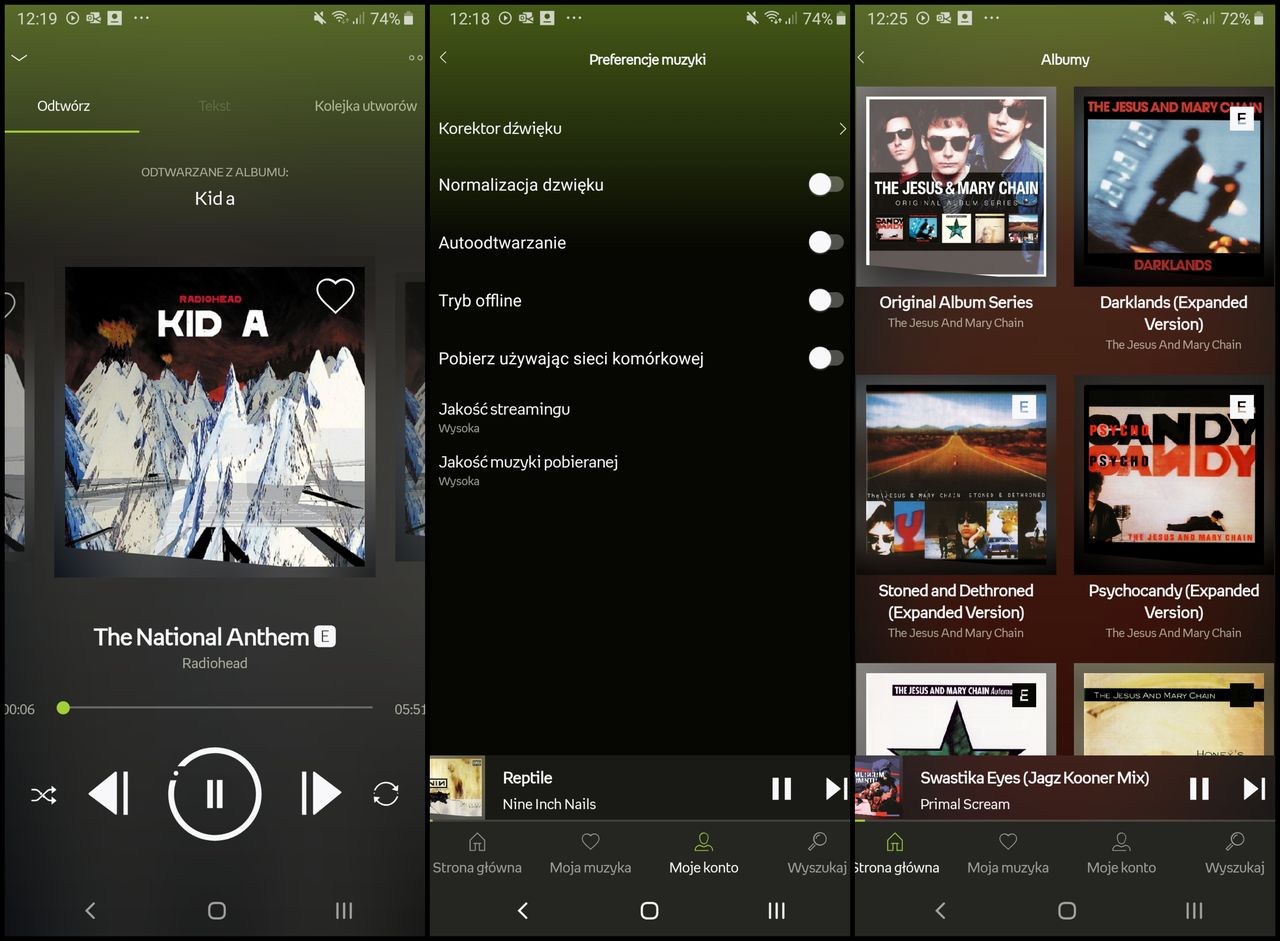
Task: Turn on Tryb offline
Action: (x=826, y=300)
